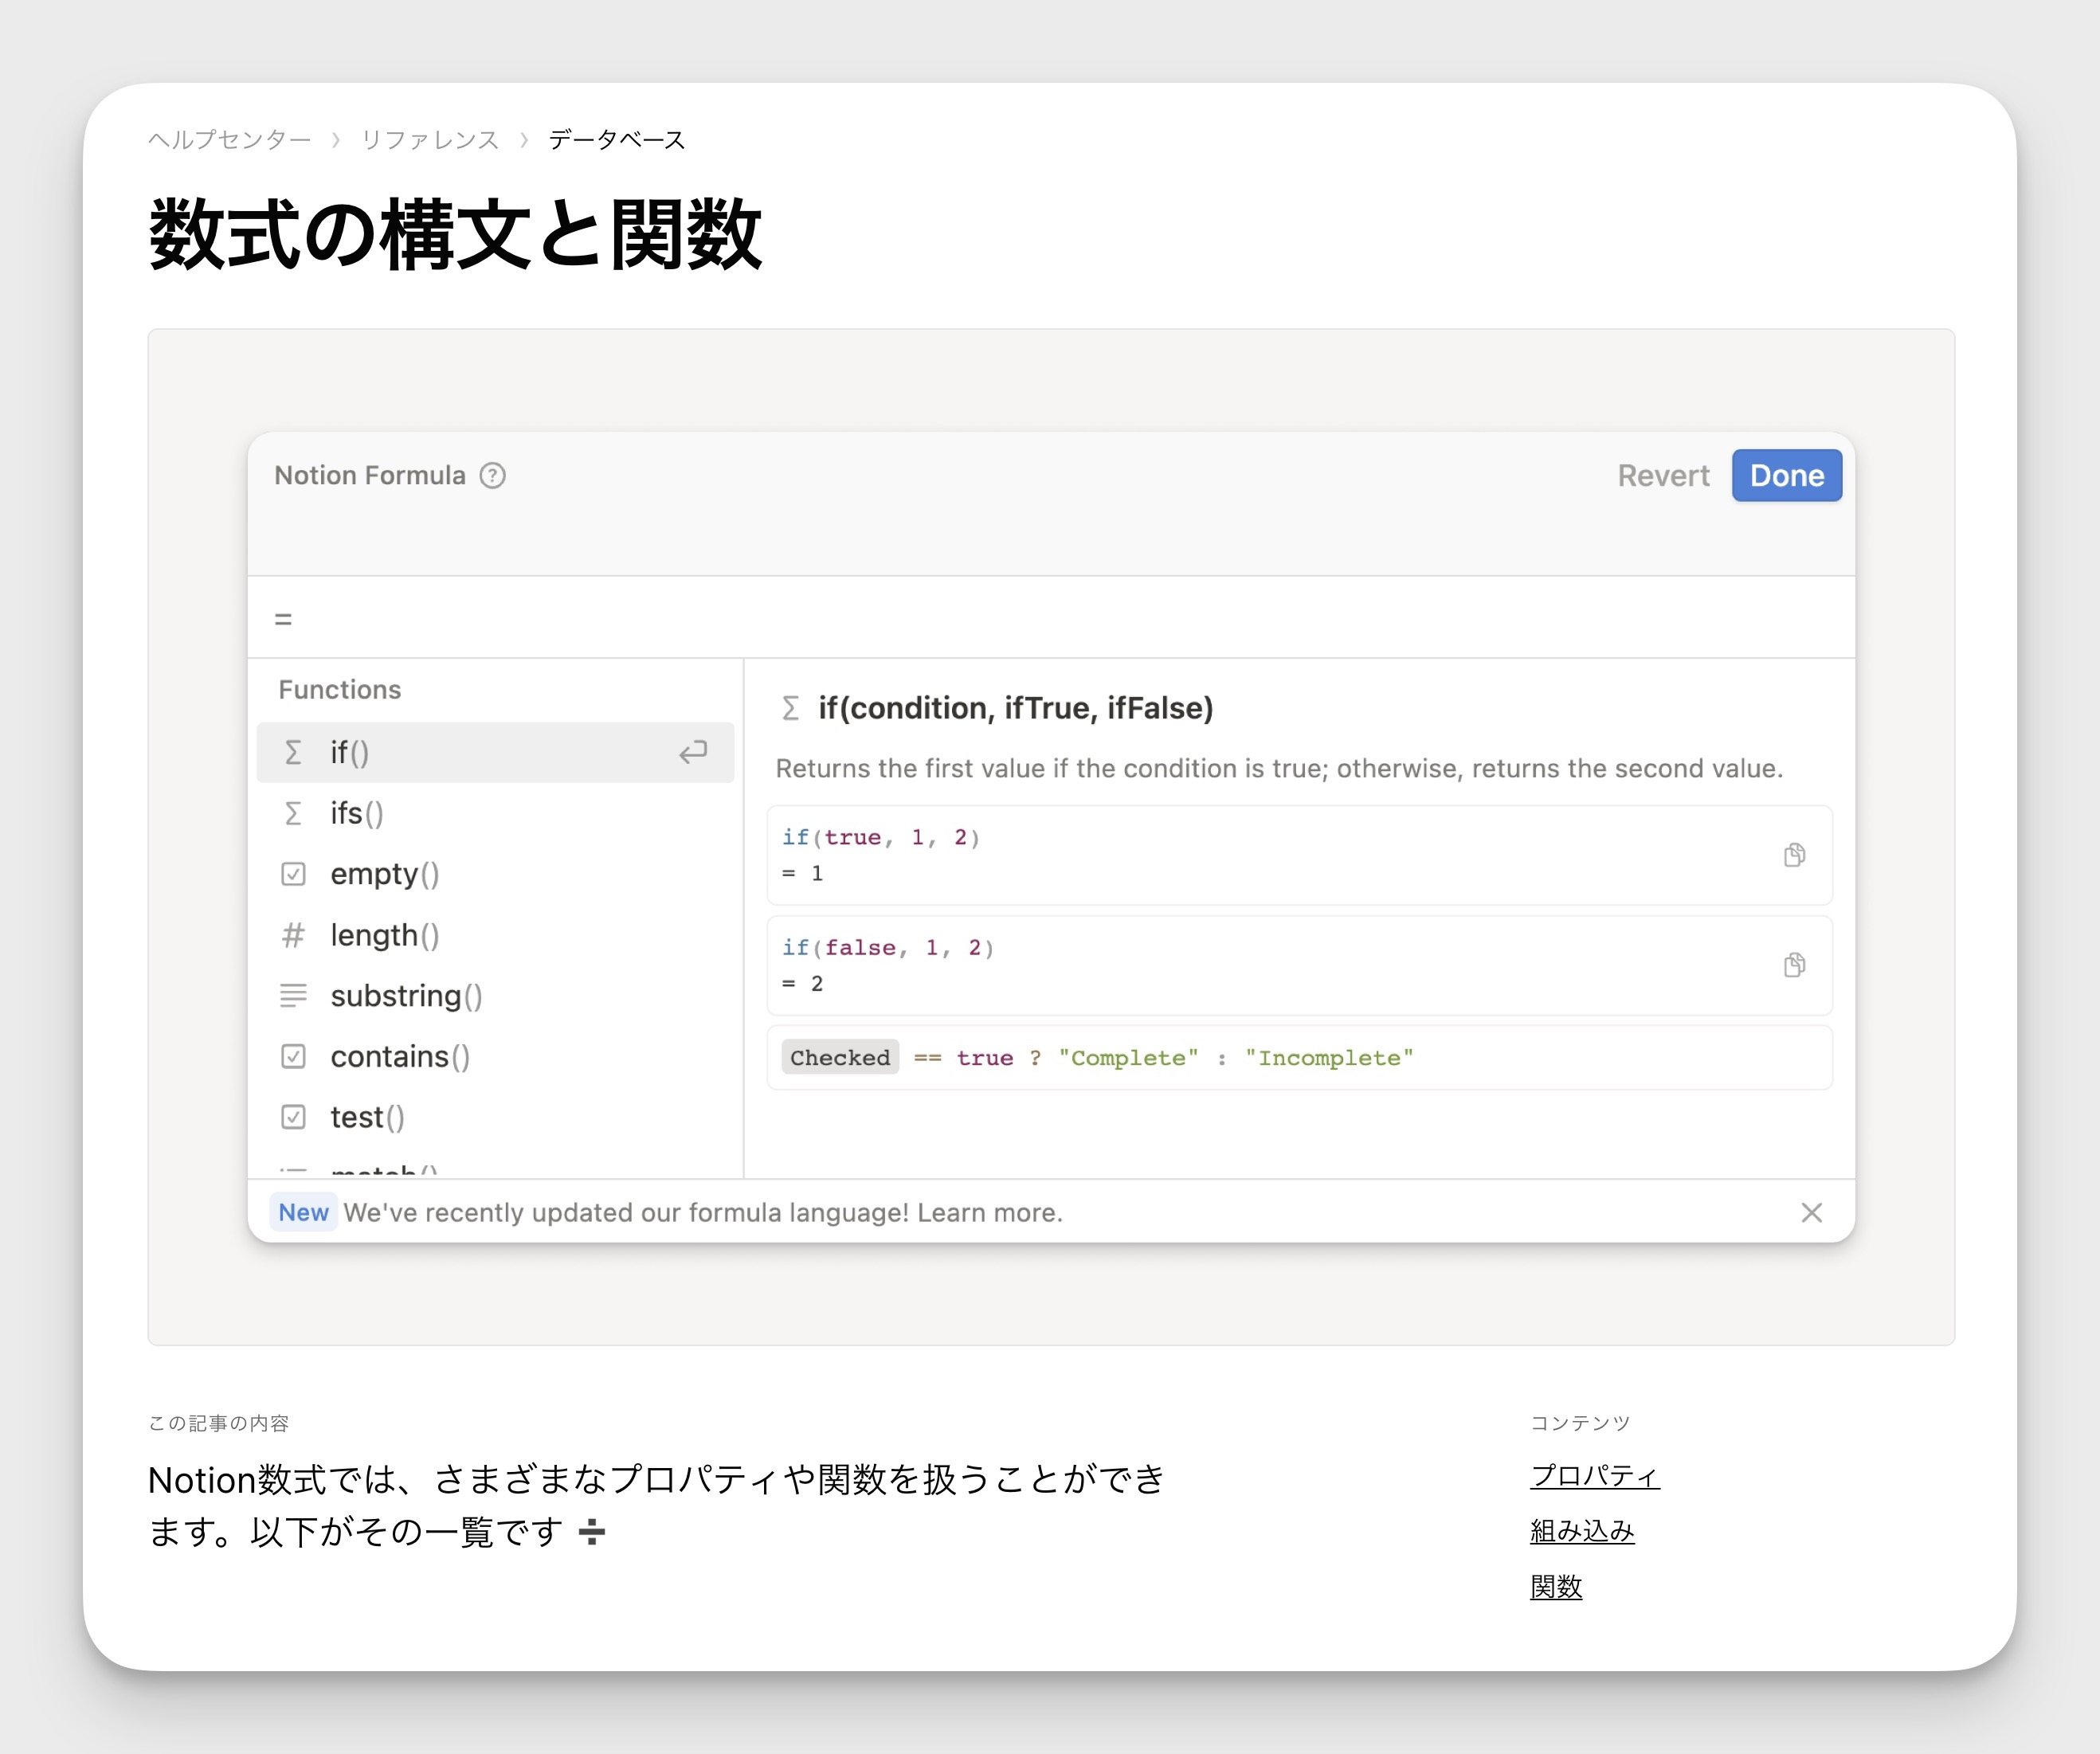
Task: Click the if(true, 1, 2) example code
Action: (x=881, y=837)
